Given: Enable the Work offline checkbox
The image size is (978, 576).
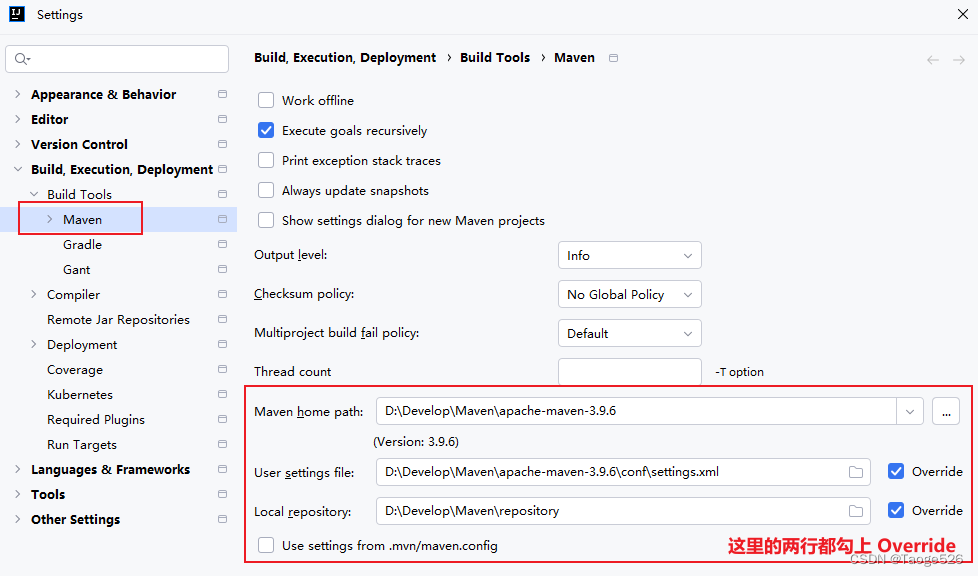Looking at the screenshot, I should coord(266,100).
